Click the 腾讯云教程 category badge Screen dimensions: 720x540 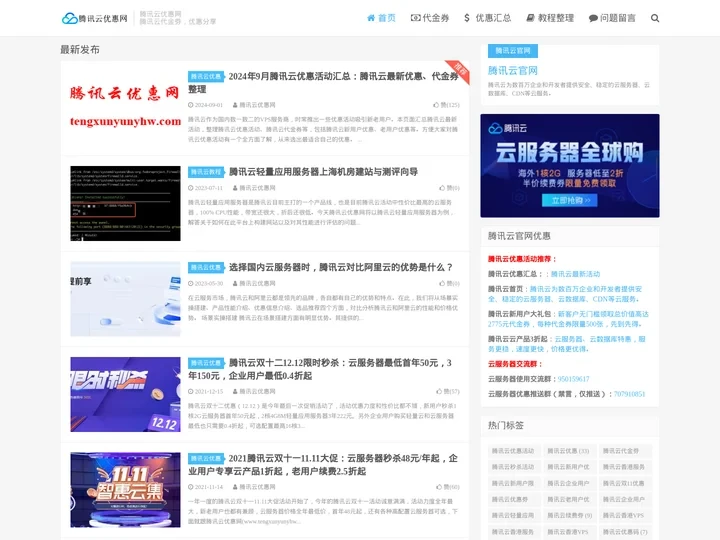[206, 172]
